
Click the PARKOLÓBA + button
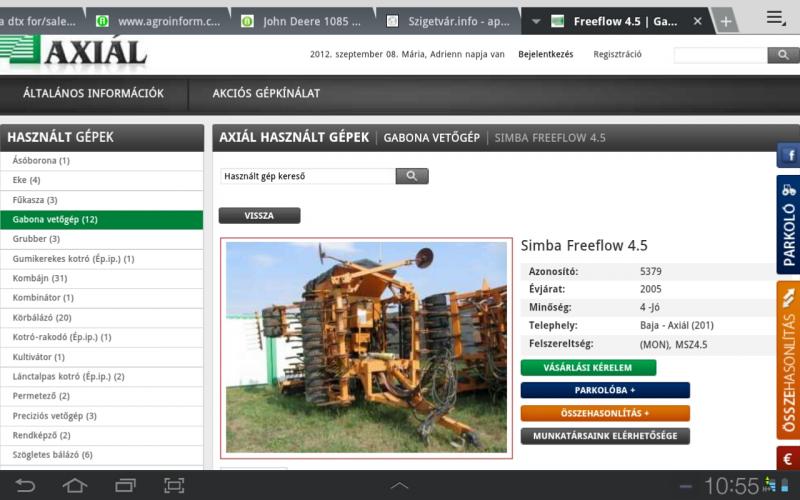coord(605,390)
